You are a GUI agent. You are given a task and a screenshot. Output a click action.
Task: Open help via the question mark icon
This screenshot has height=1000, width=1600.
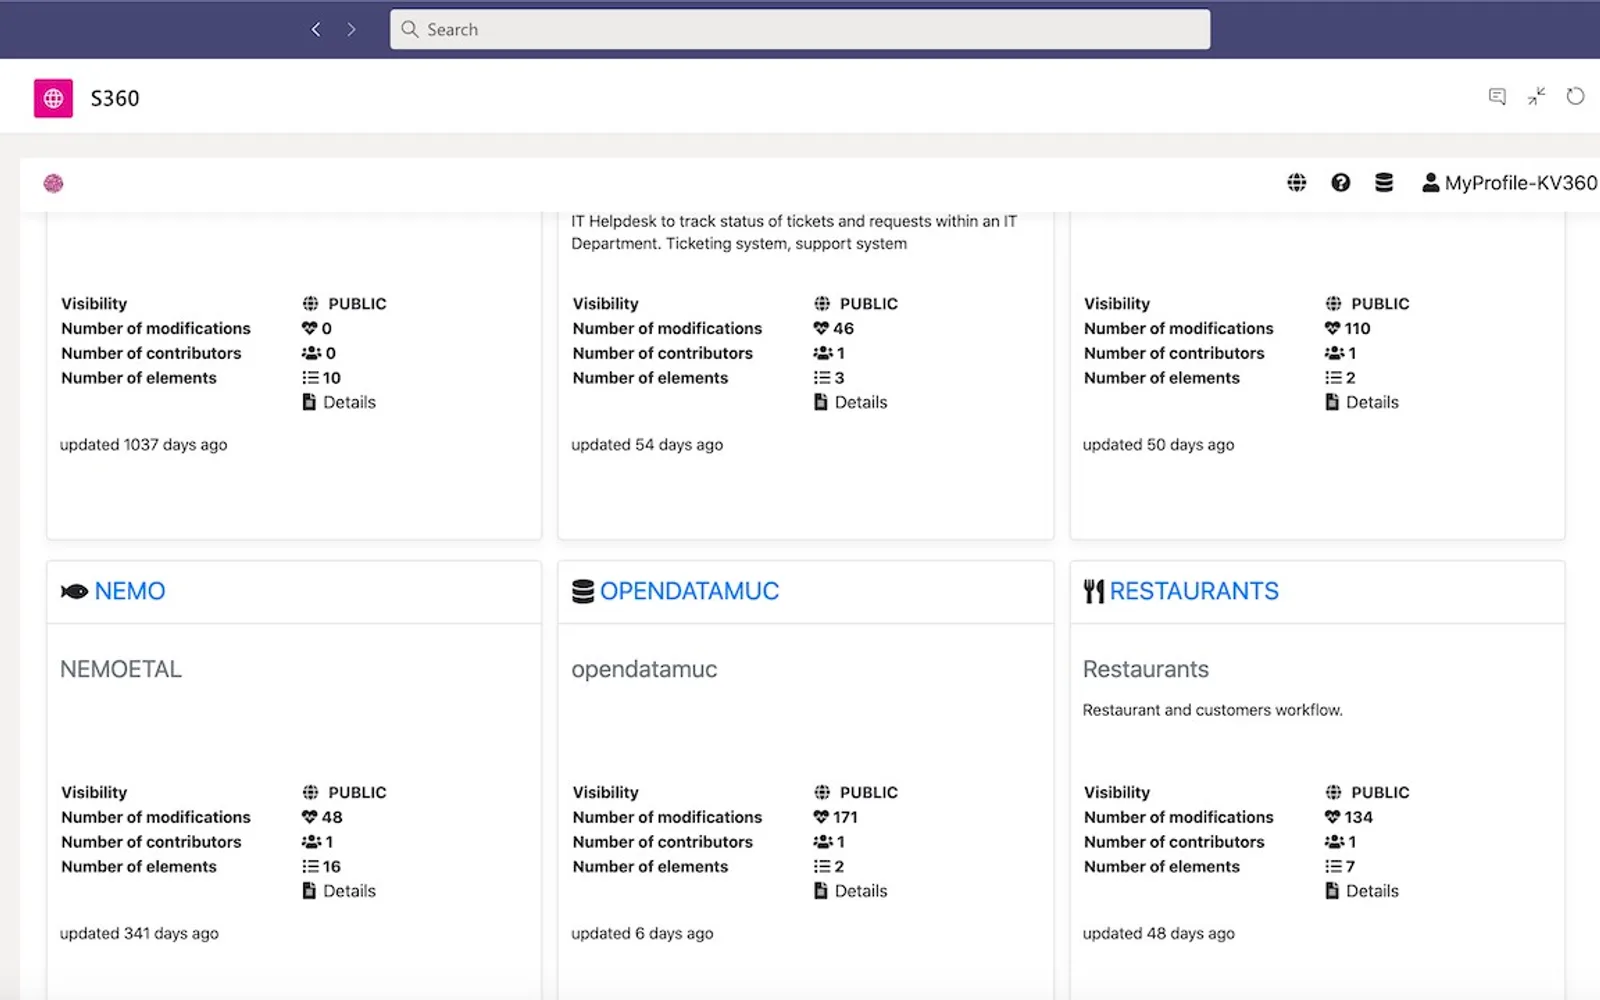(1341, 182)
